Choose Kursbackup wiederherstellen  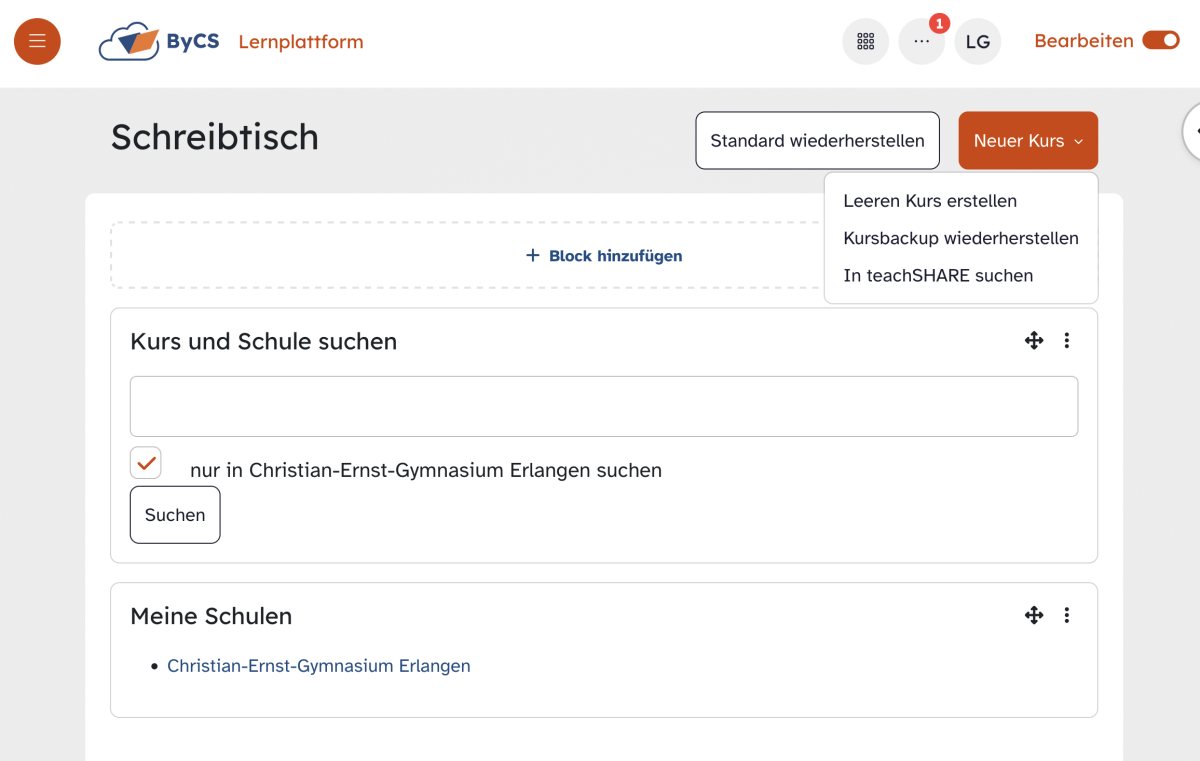coord(960,238)
